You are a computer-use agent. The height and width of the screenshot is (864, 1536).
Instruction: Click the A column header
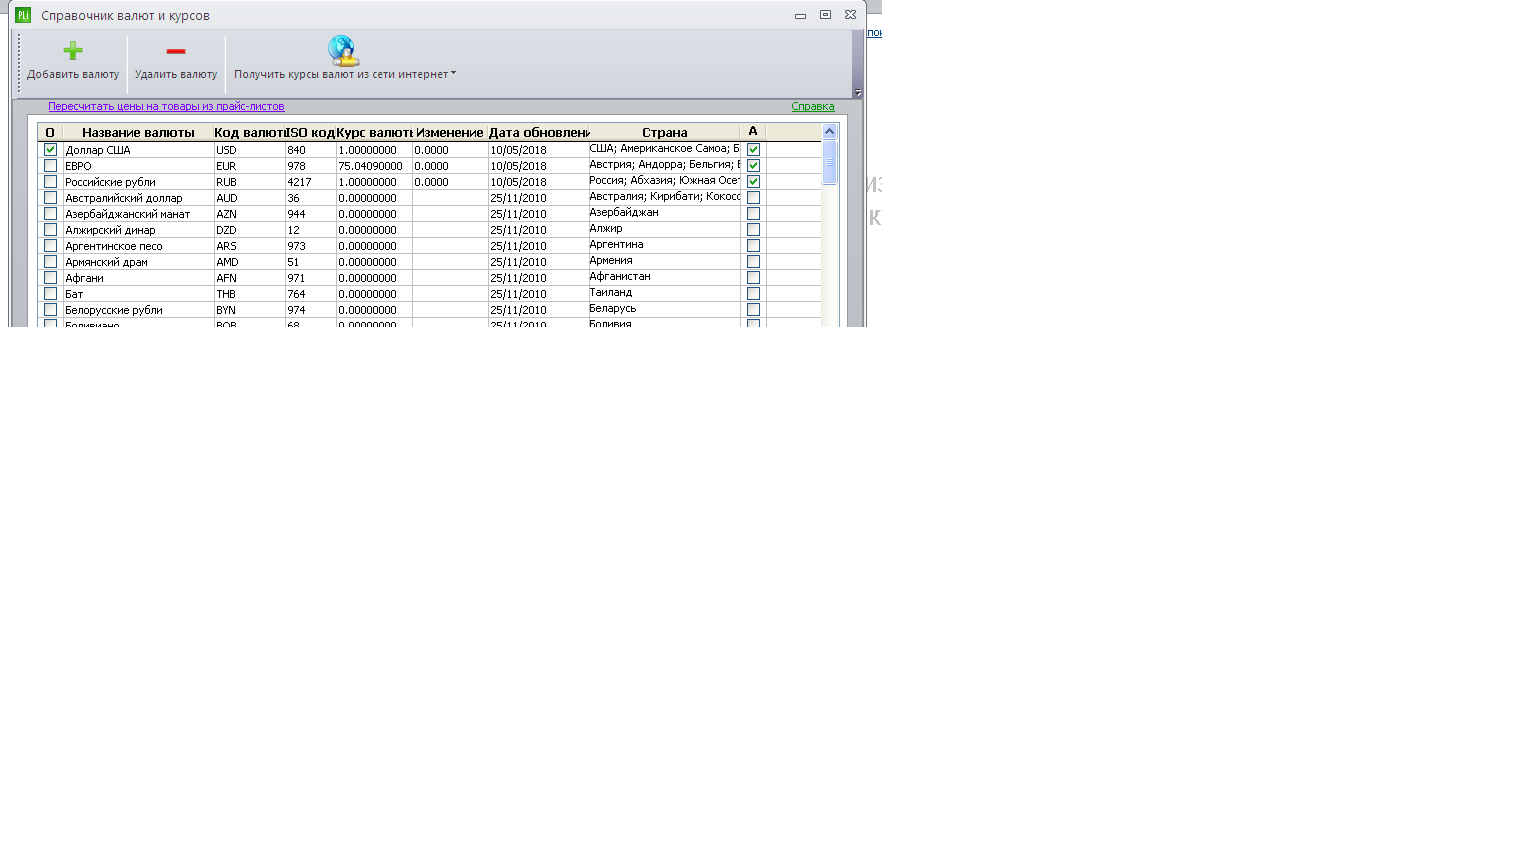coord(753,132)
